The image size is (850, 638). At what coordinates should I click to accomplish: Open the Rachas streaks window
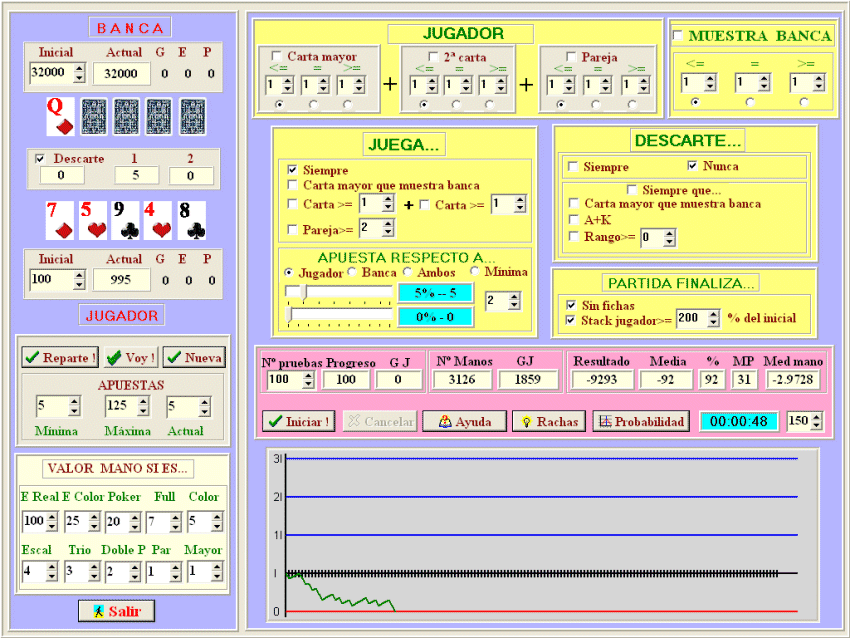point(548,422)
